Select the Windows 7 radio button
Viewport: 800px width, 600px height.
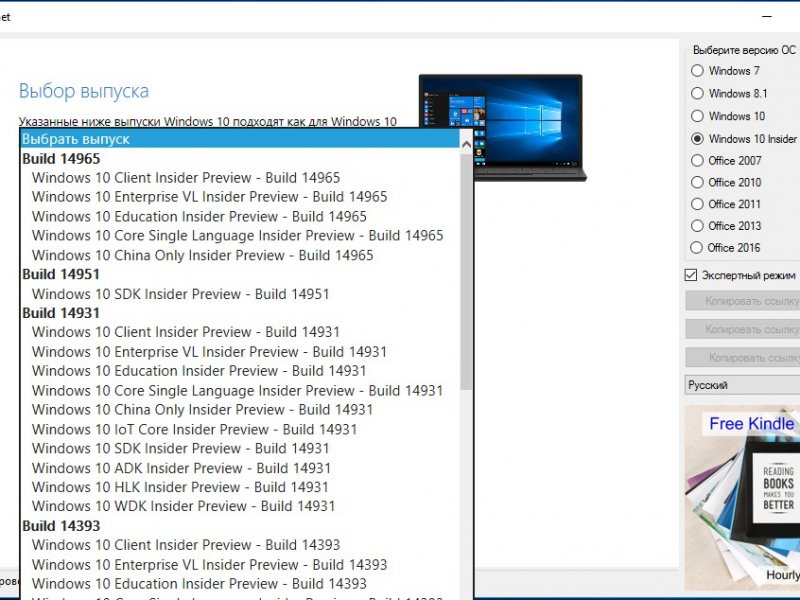697,71
